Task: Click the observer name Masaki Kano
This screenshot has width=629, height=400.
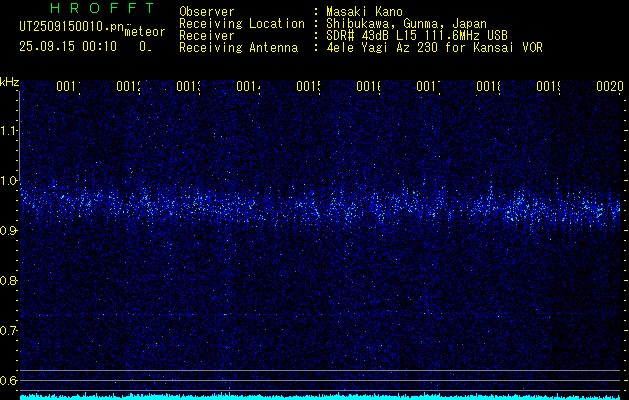Action: point(364,11)
